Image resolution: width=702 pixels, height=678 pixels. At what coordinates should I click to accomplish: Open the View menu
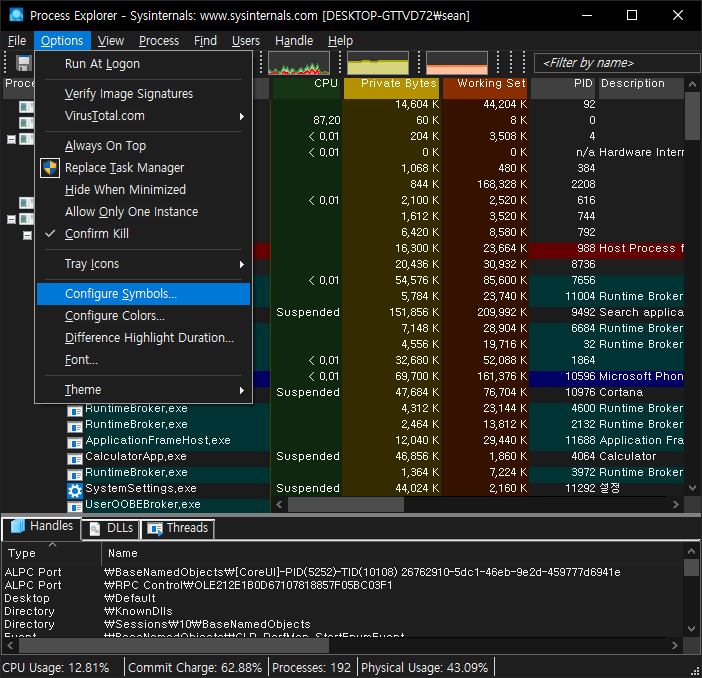pos(111,41)
